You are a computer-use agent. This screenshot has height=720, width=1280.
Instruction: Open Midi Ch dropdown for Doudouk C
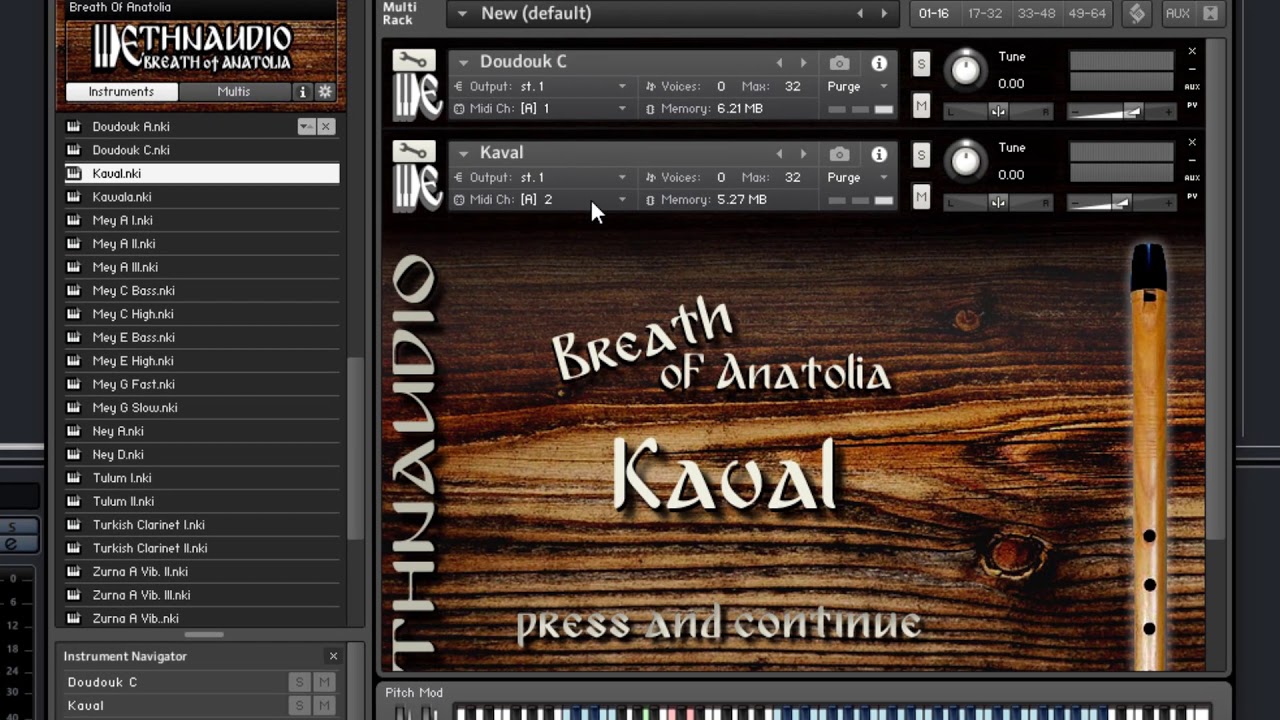622,109
